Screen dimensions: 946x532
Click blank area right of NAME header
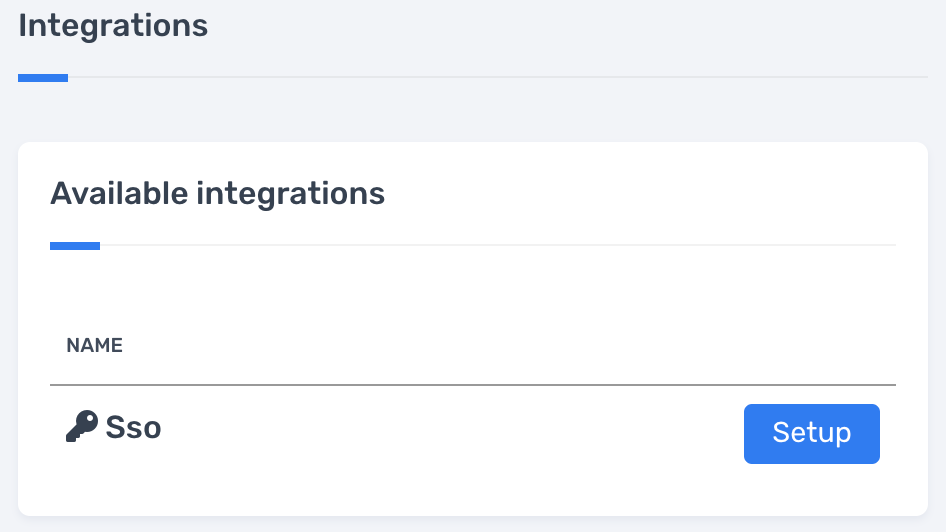500,346
